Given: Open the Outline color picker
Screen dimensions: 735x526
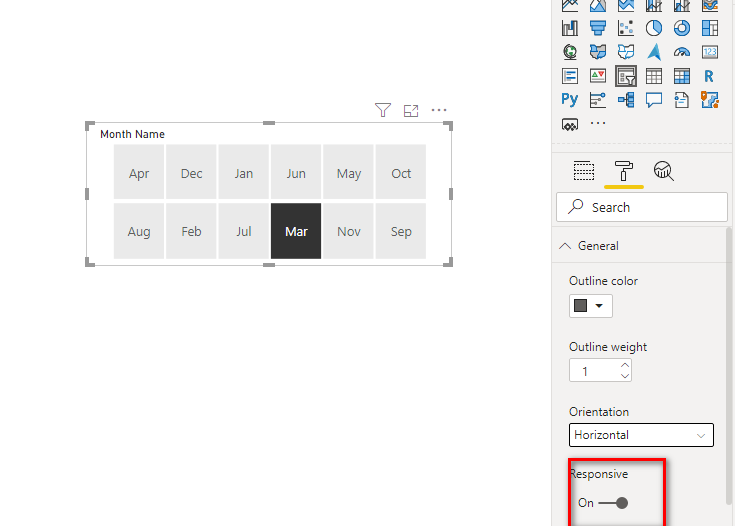Looking at the screenshot, I should 591,306.
